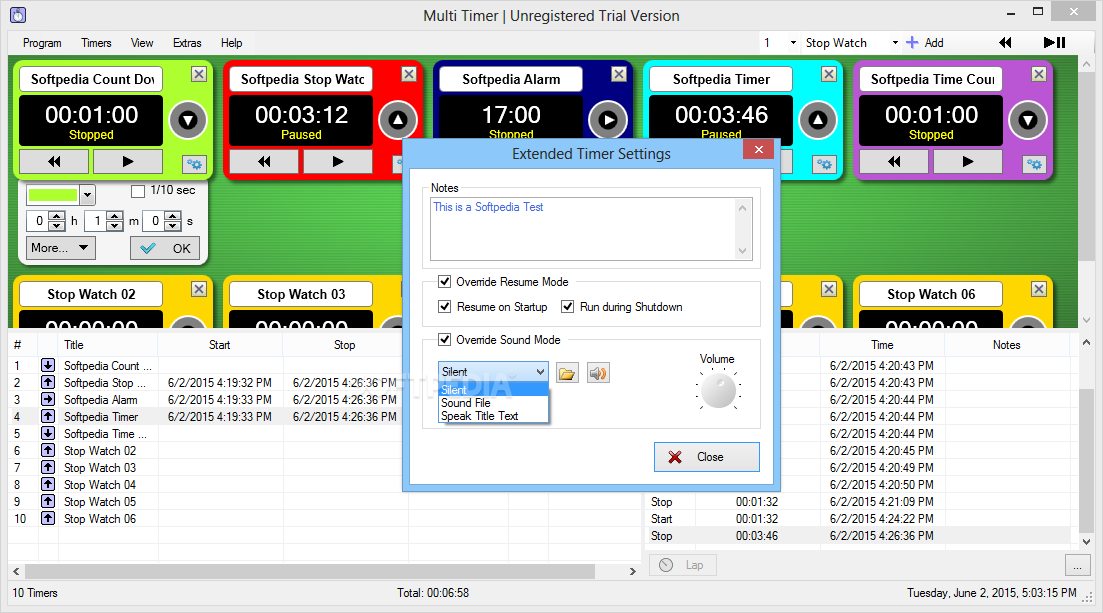1103x613 pixels.
Task: Click the Close button in settings dialog
Action: tap(707, 457)
